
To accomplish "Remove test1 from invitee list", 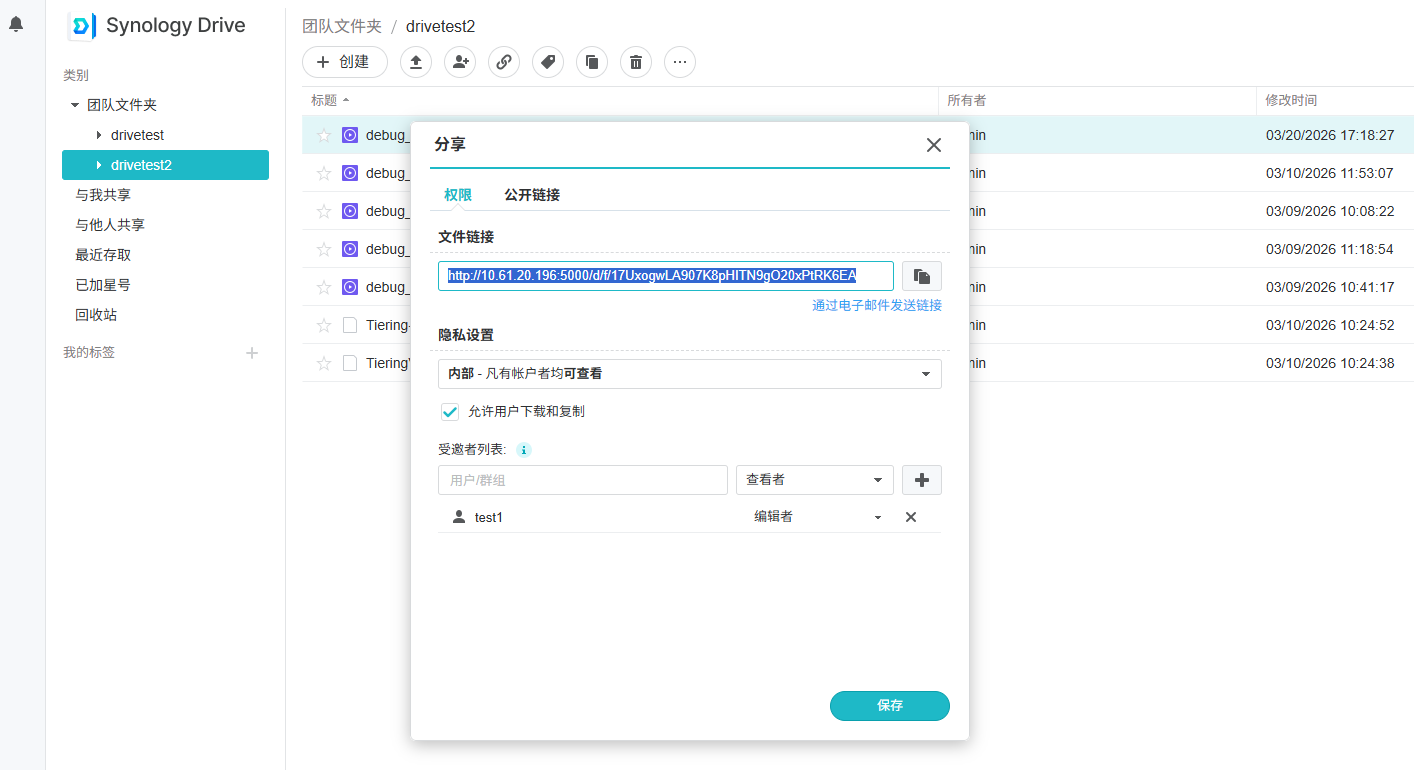I will coord(911,517).
